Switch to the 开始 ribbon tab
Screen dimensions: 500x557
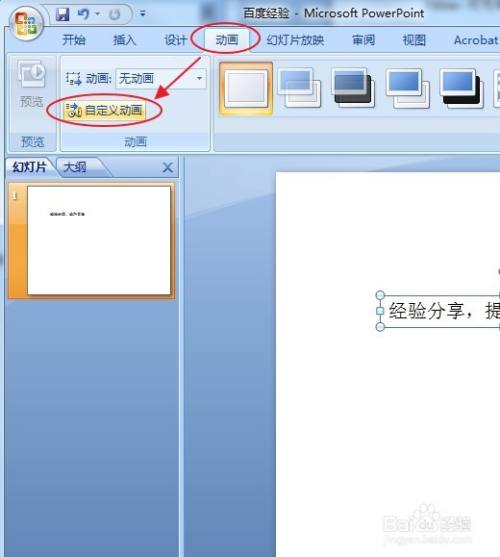coord(74,40)
